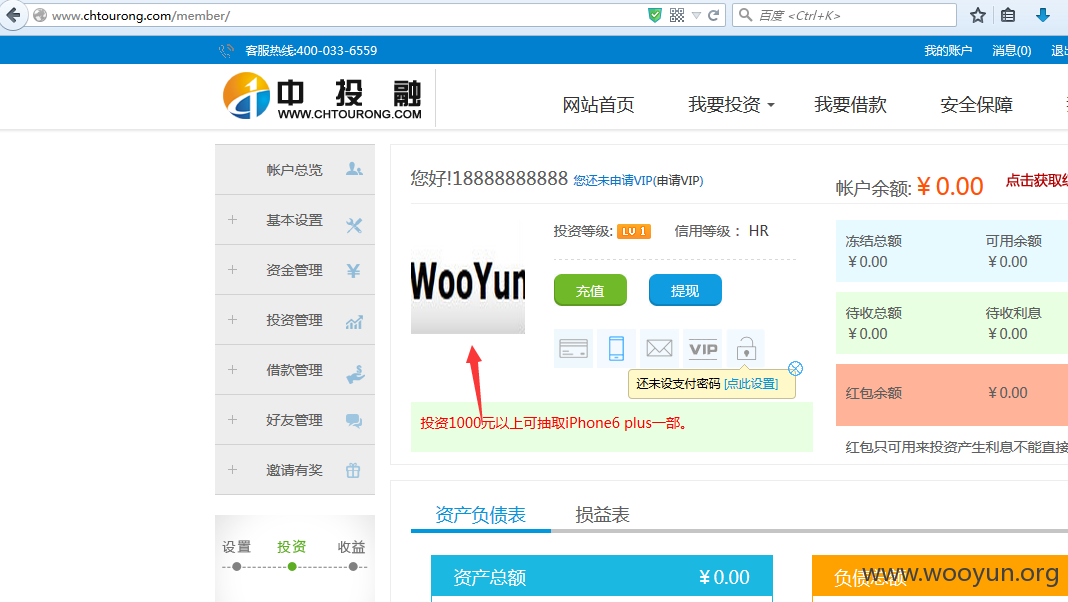The image size is (1068, 602).
Task: Open the 我要投资 dropdown menu
Action: coord(732,105)
